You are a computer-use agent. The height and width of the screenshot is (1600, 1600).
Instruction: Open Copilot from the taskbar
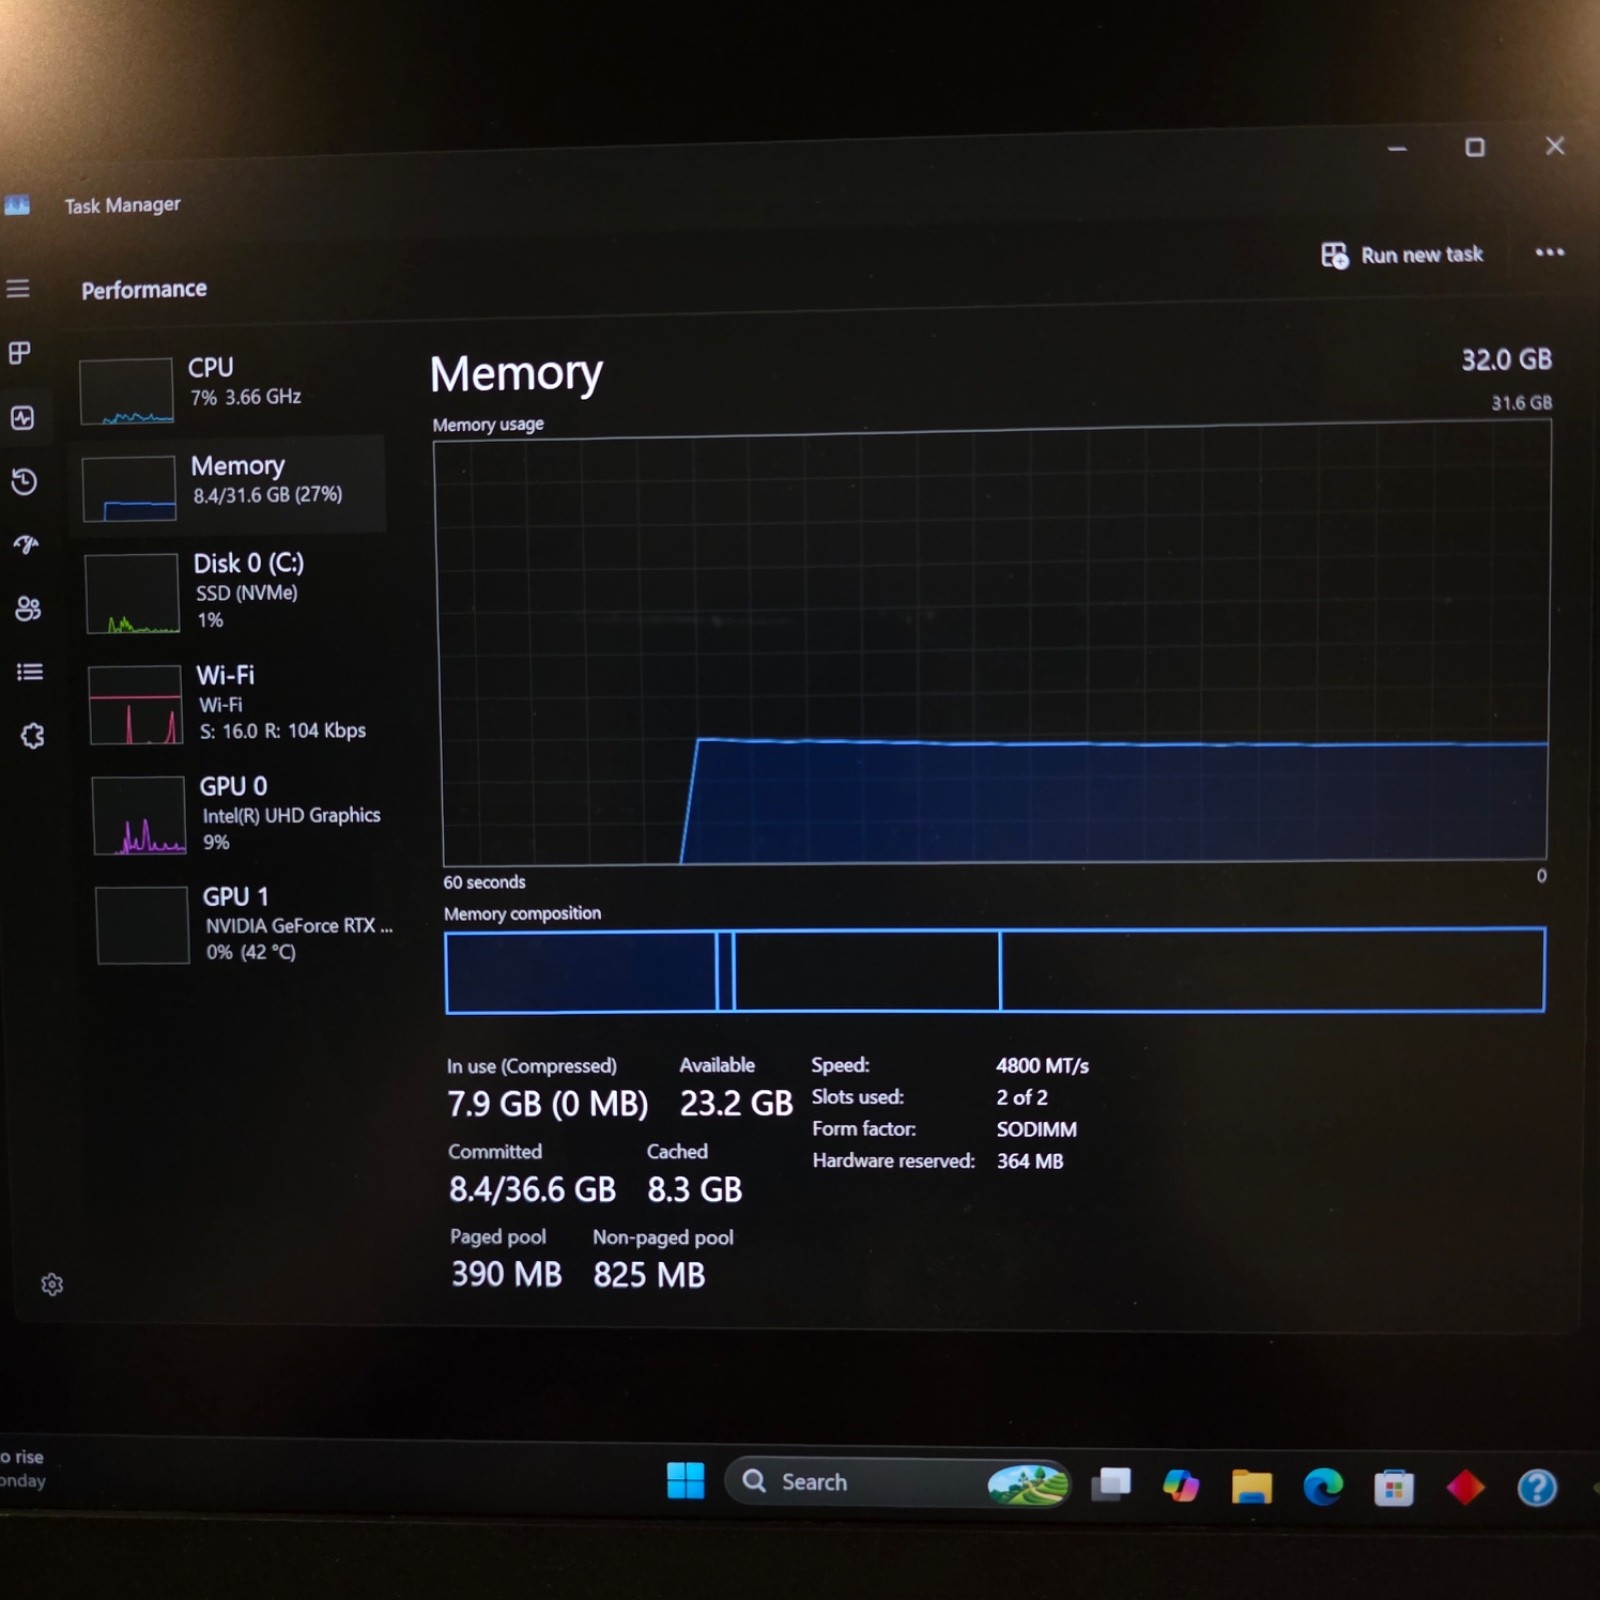click(1181, 1485)
